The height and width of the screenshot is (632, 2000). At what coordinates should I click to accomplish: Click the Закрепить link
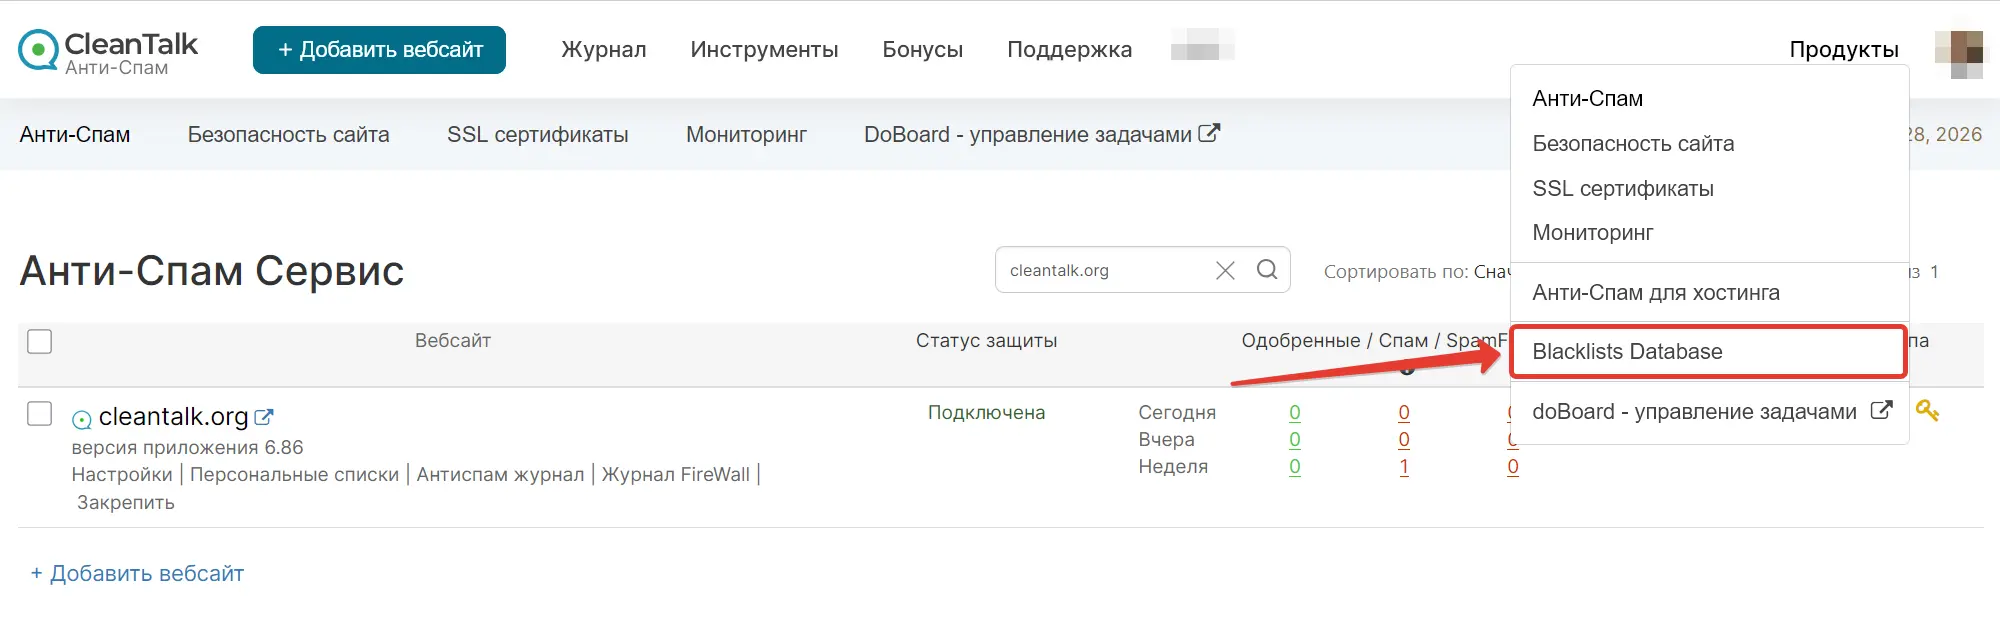coord(126,503)
